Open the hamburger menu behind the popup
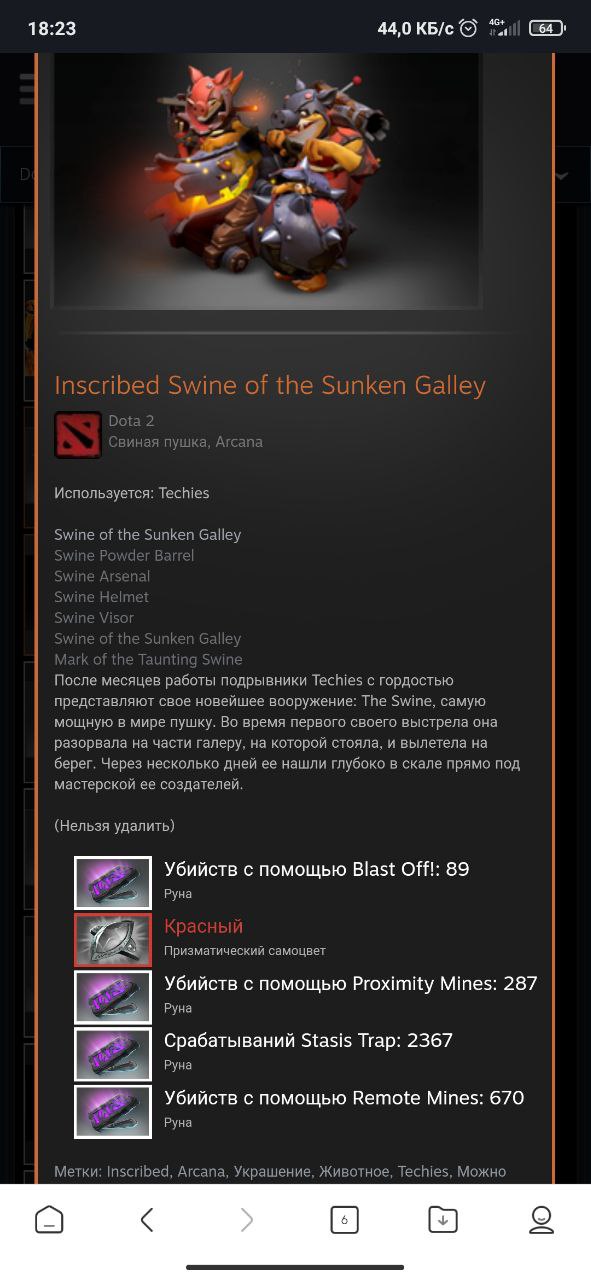 pyautogui.click(x=27, y=88)
